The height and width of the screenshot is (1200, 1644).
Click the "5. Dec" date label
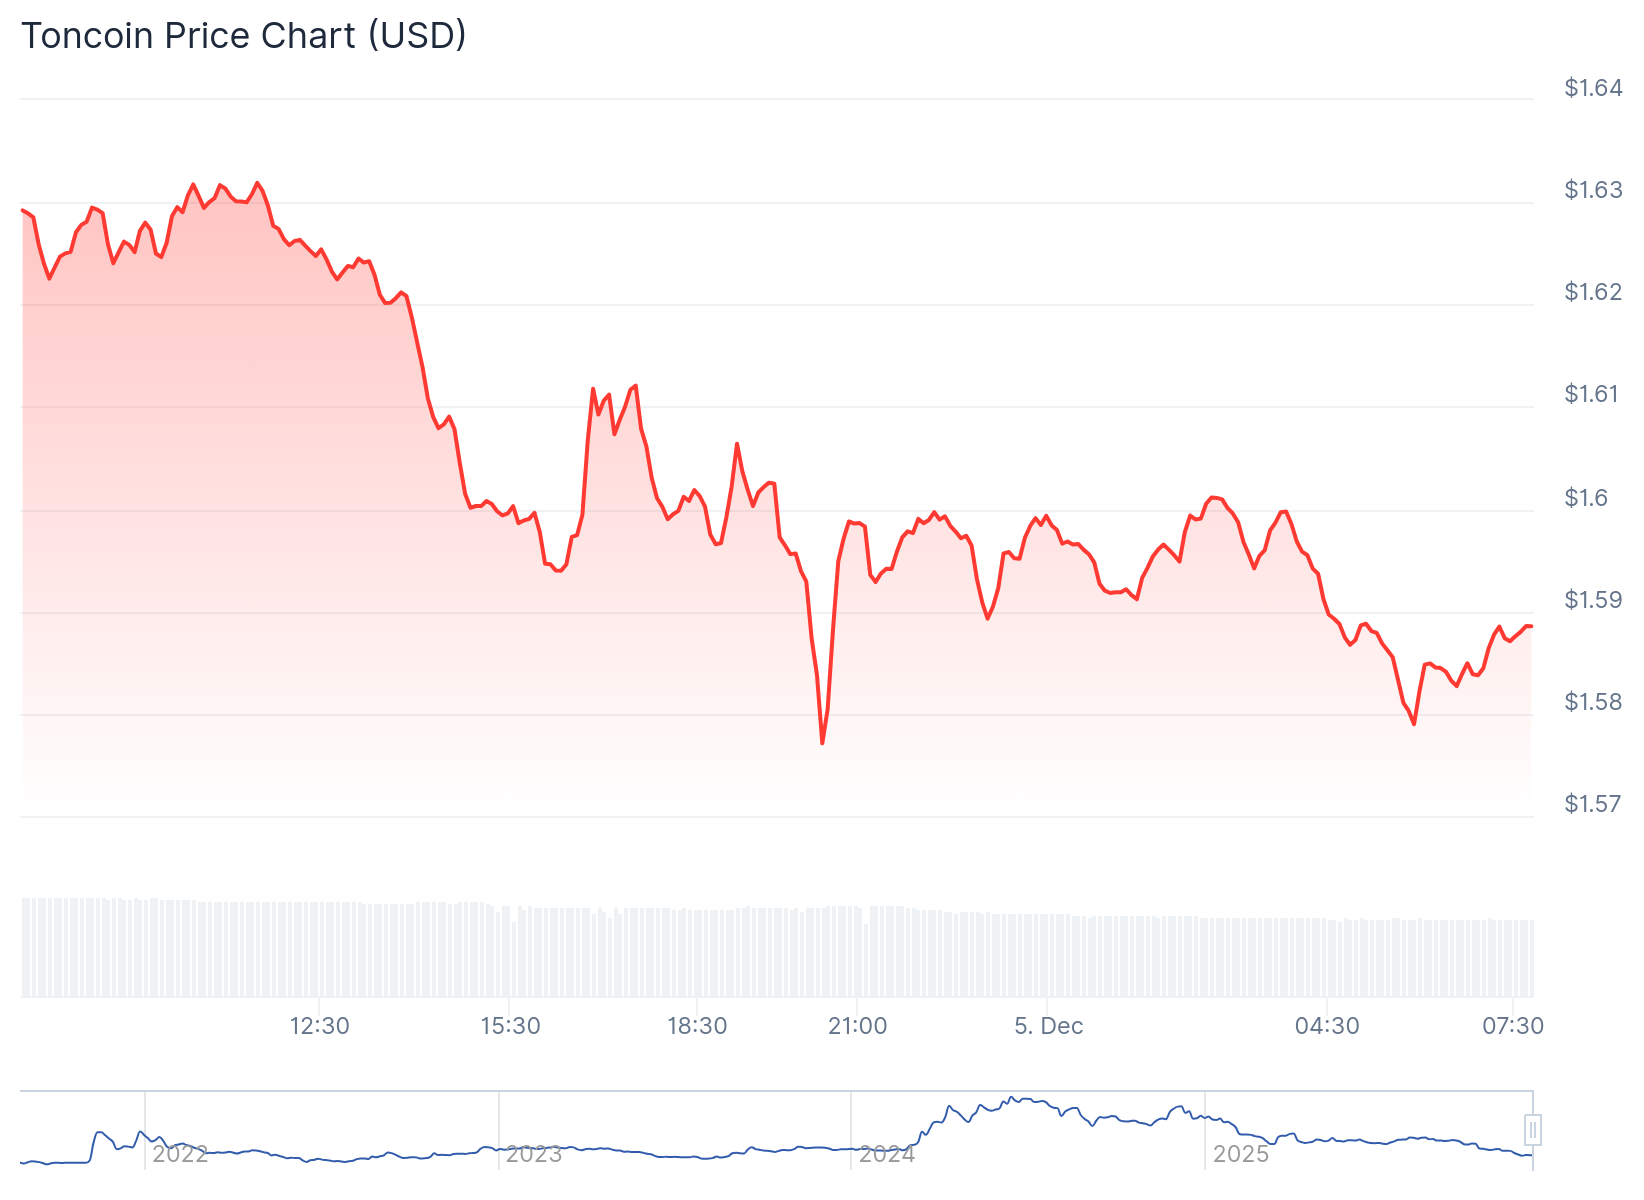pos(1048,1026)
